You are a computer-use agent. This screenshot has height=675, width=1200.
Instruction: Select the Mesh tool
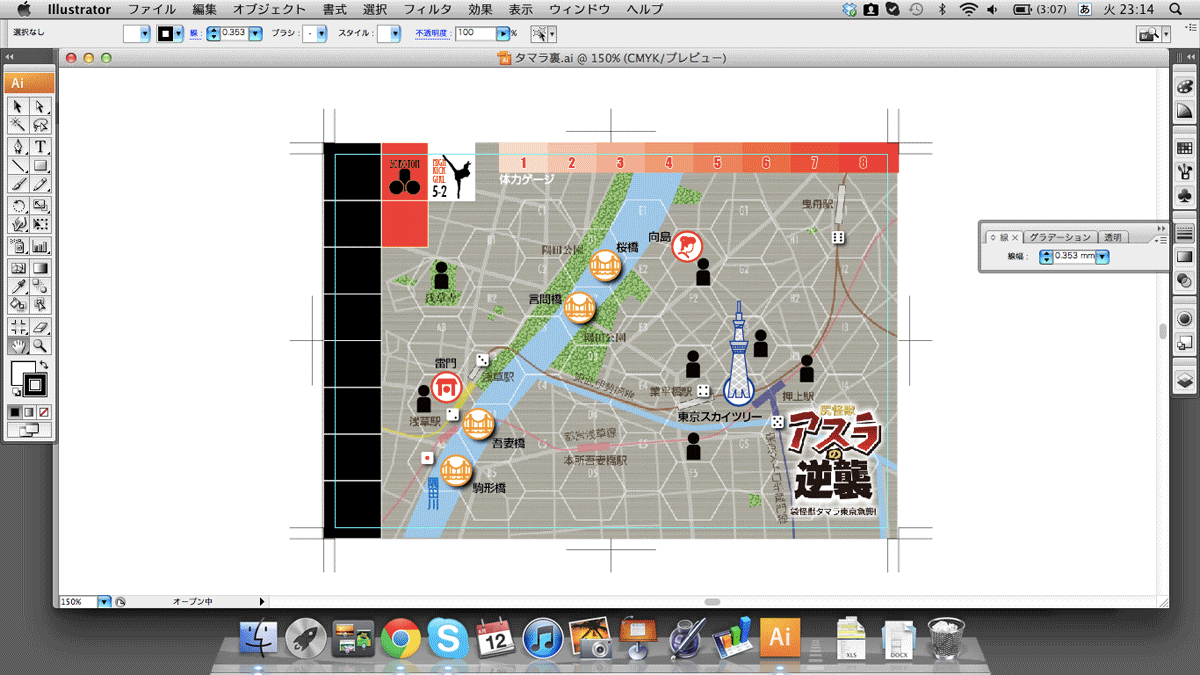[19, 267]
